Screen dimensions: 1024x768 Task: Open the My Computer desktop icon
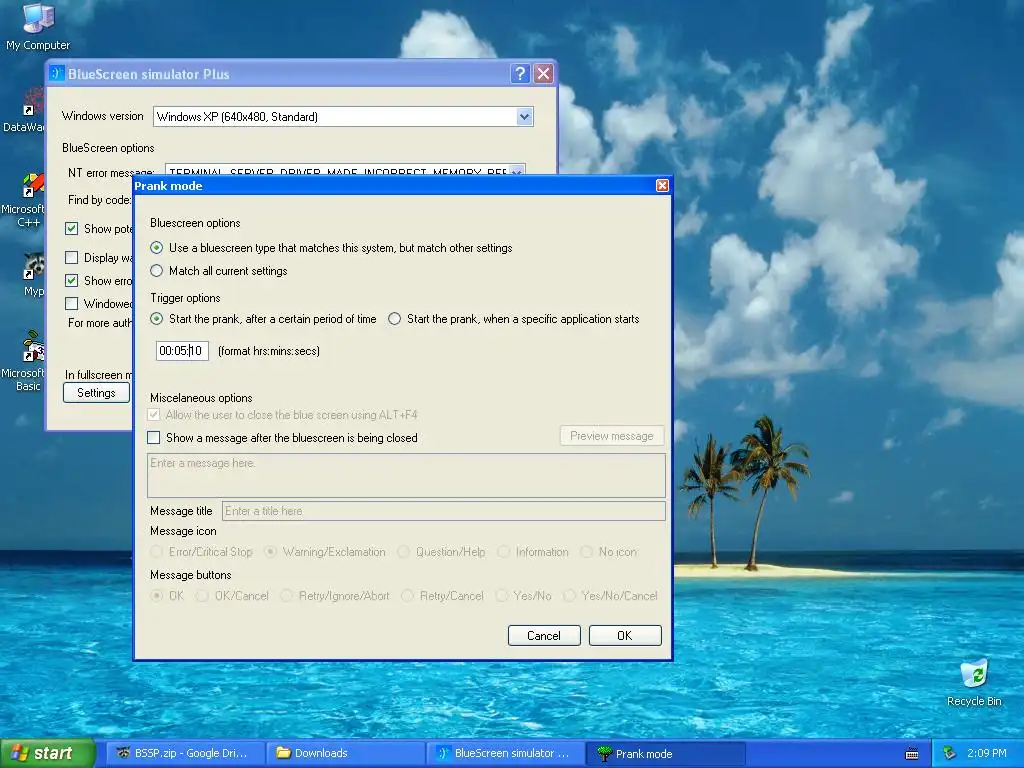[x=37, y=27]
